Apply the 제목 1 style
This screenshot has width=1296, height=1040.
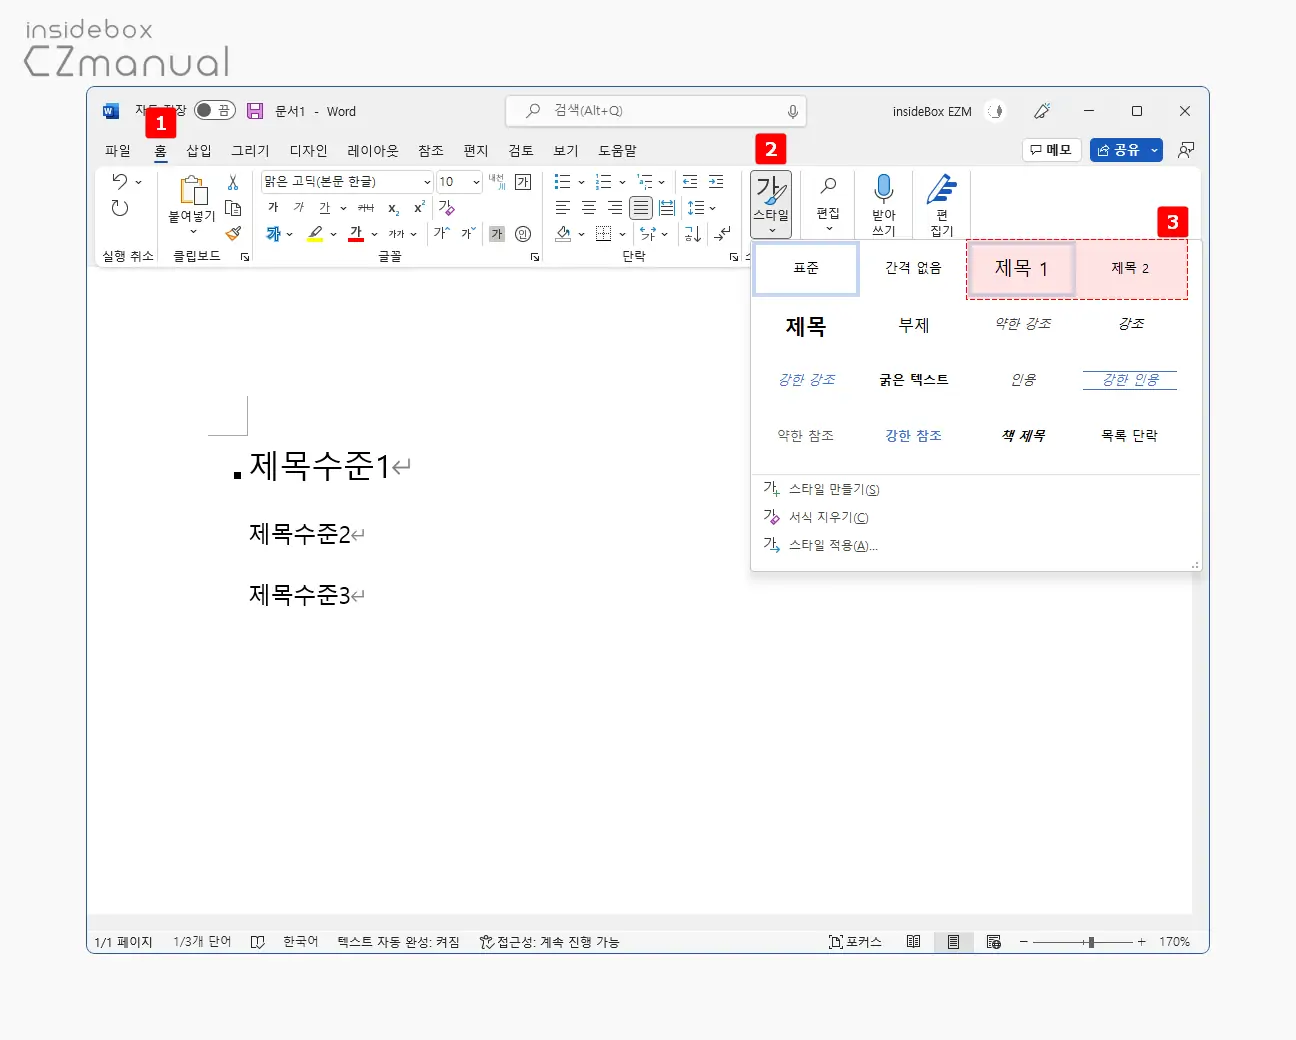1021,268
